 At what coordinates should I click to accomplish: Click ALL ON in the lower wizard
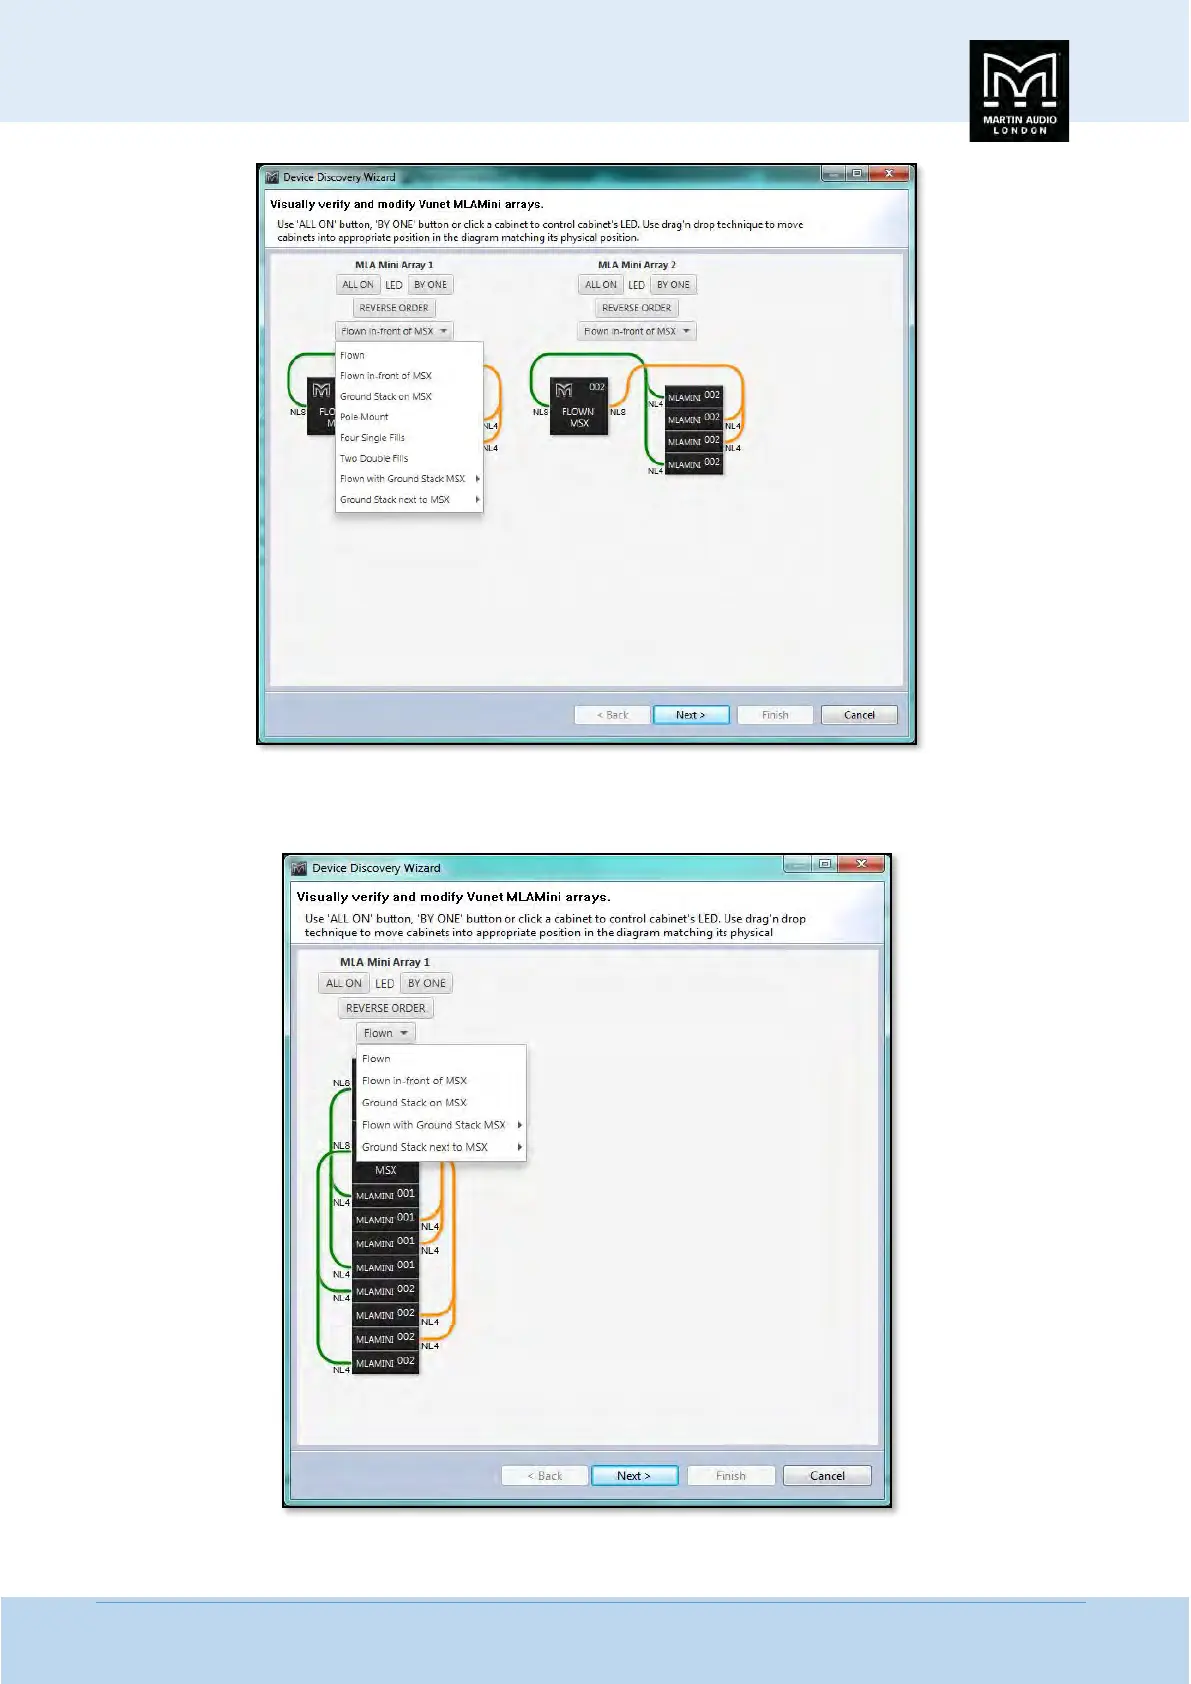(344, 983)
